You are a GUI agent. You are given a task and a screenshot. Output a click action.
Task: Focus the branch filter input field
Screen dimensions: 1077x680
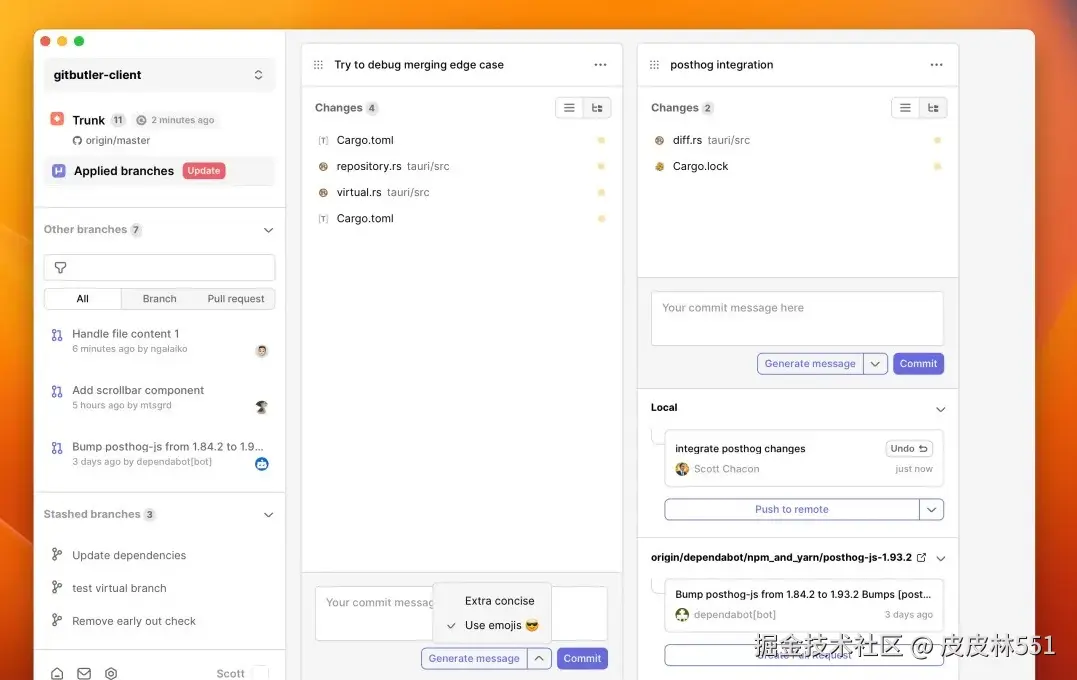point(159,267)
